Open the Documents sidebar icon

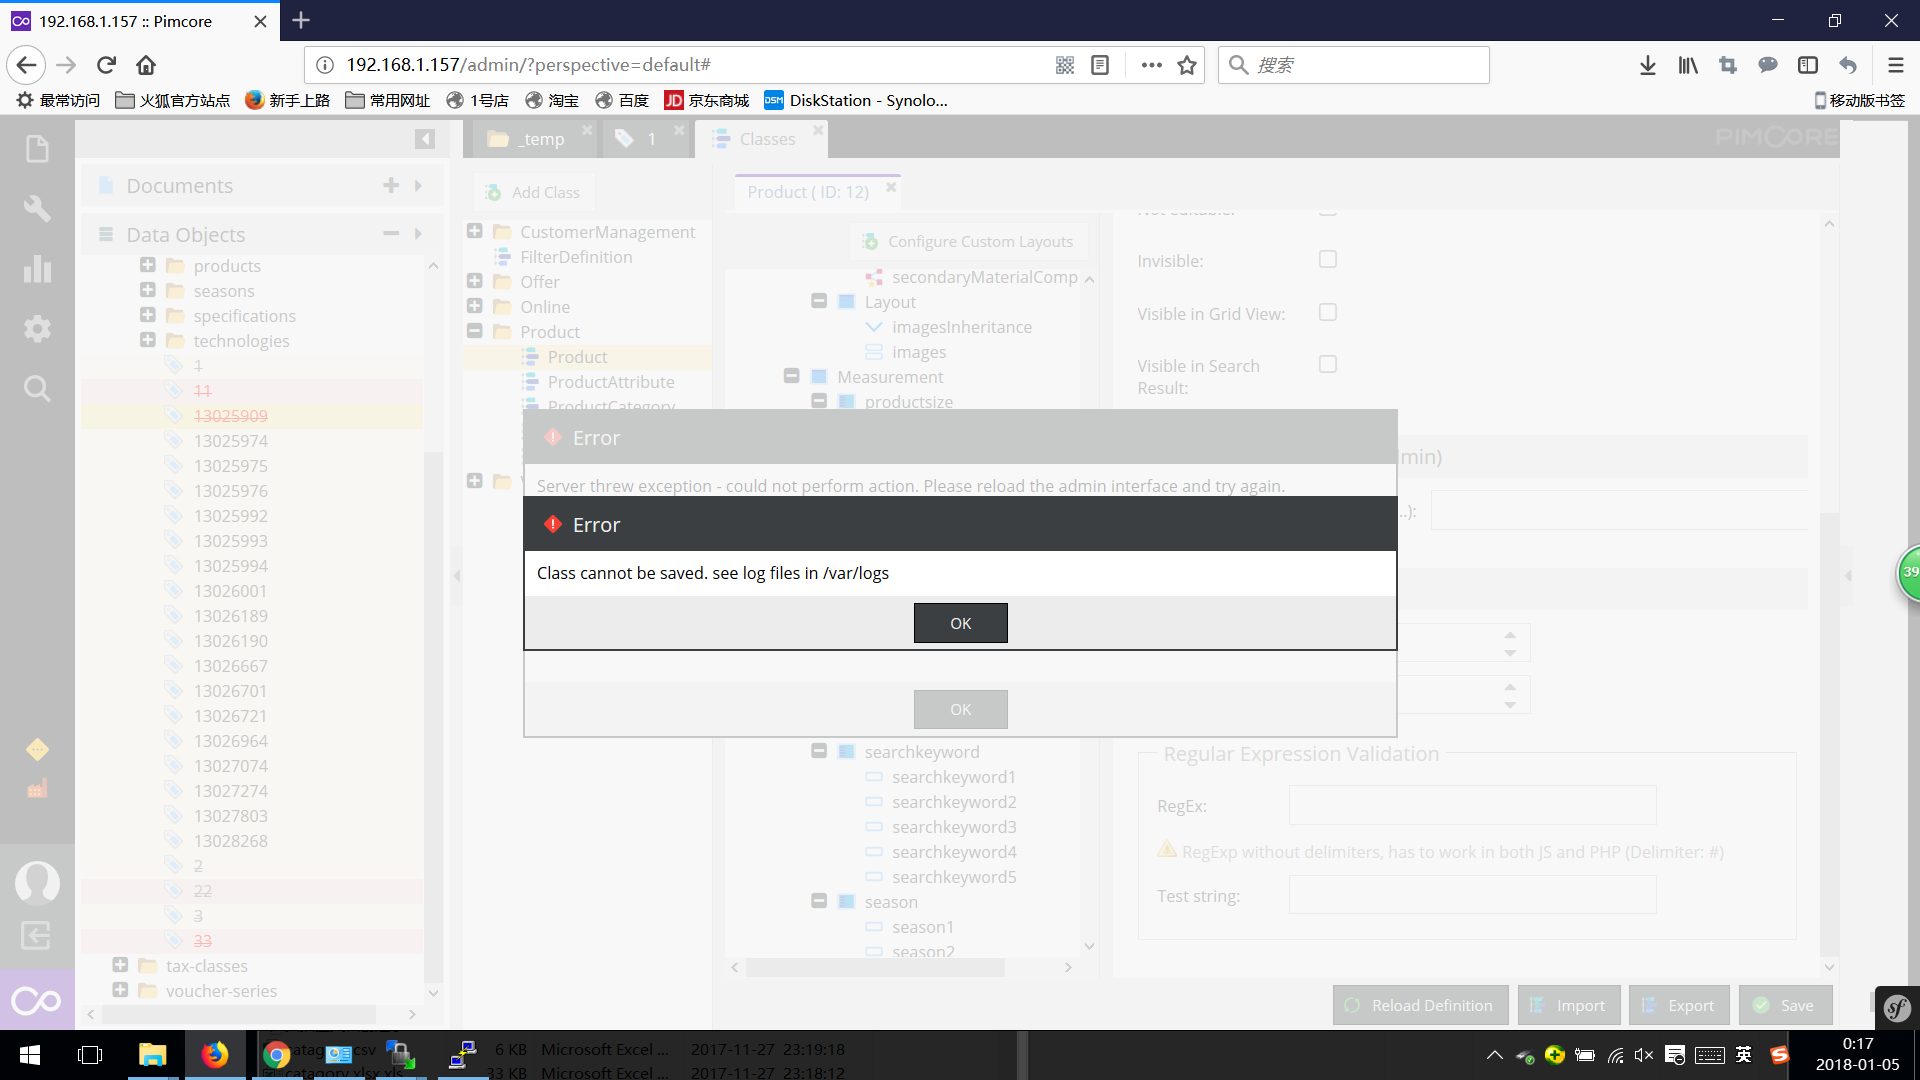pos(37,149)
